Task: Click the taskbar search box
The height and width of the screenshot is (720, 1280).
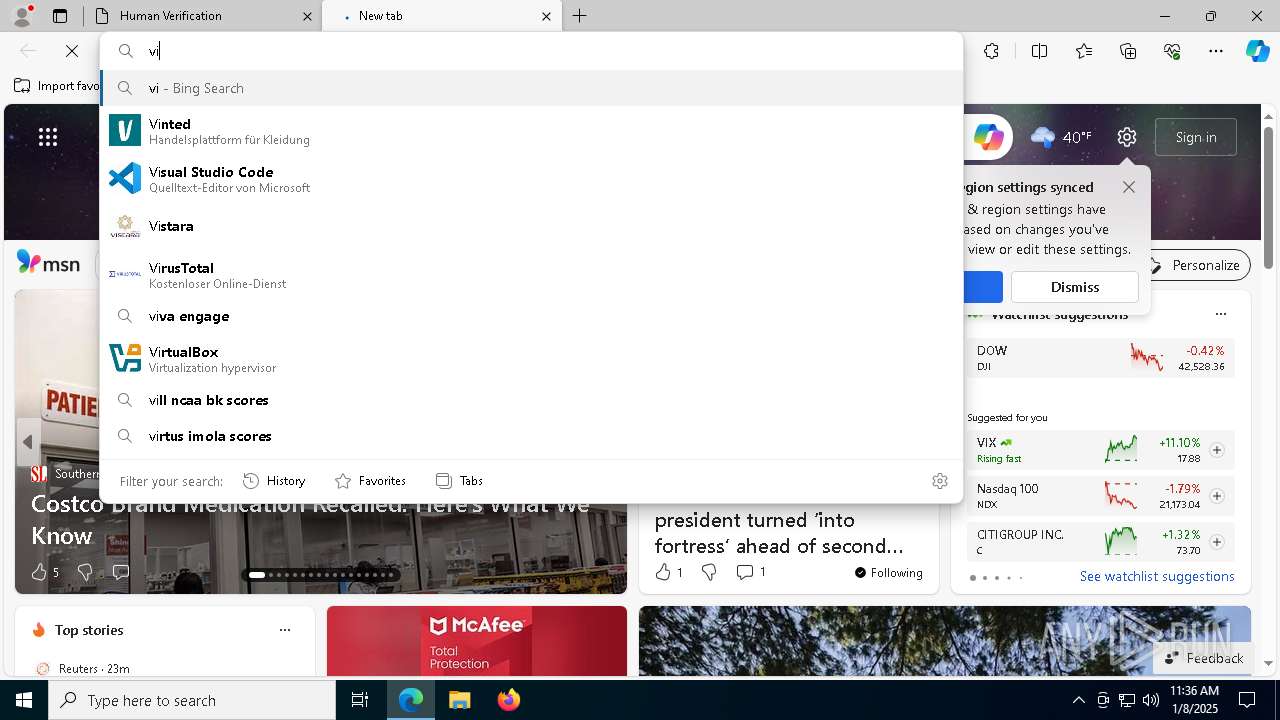Action: tap(192, 700)
